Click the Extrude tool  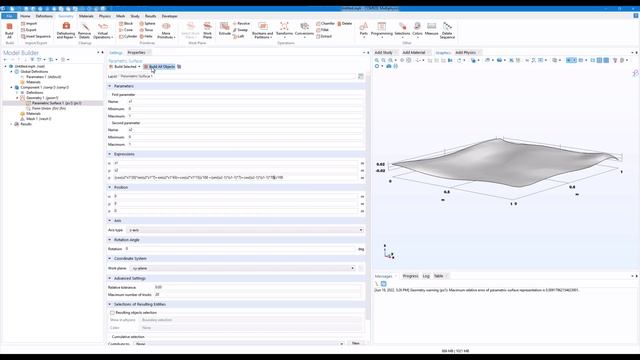coord(224,29)
